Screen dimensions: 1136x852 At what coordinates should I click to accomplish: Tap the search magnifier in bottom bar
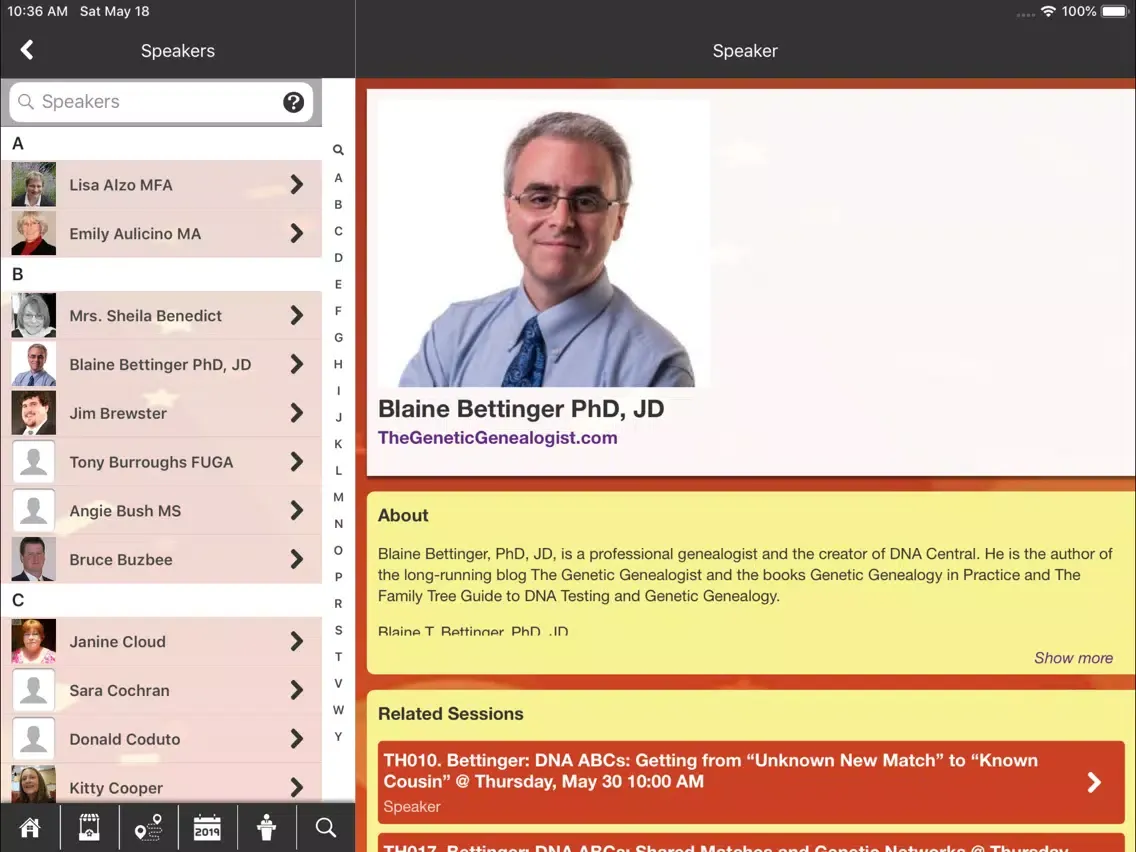click(x=326, y=827)
